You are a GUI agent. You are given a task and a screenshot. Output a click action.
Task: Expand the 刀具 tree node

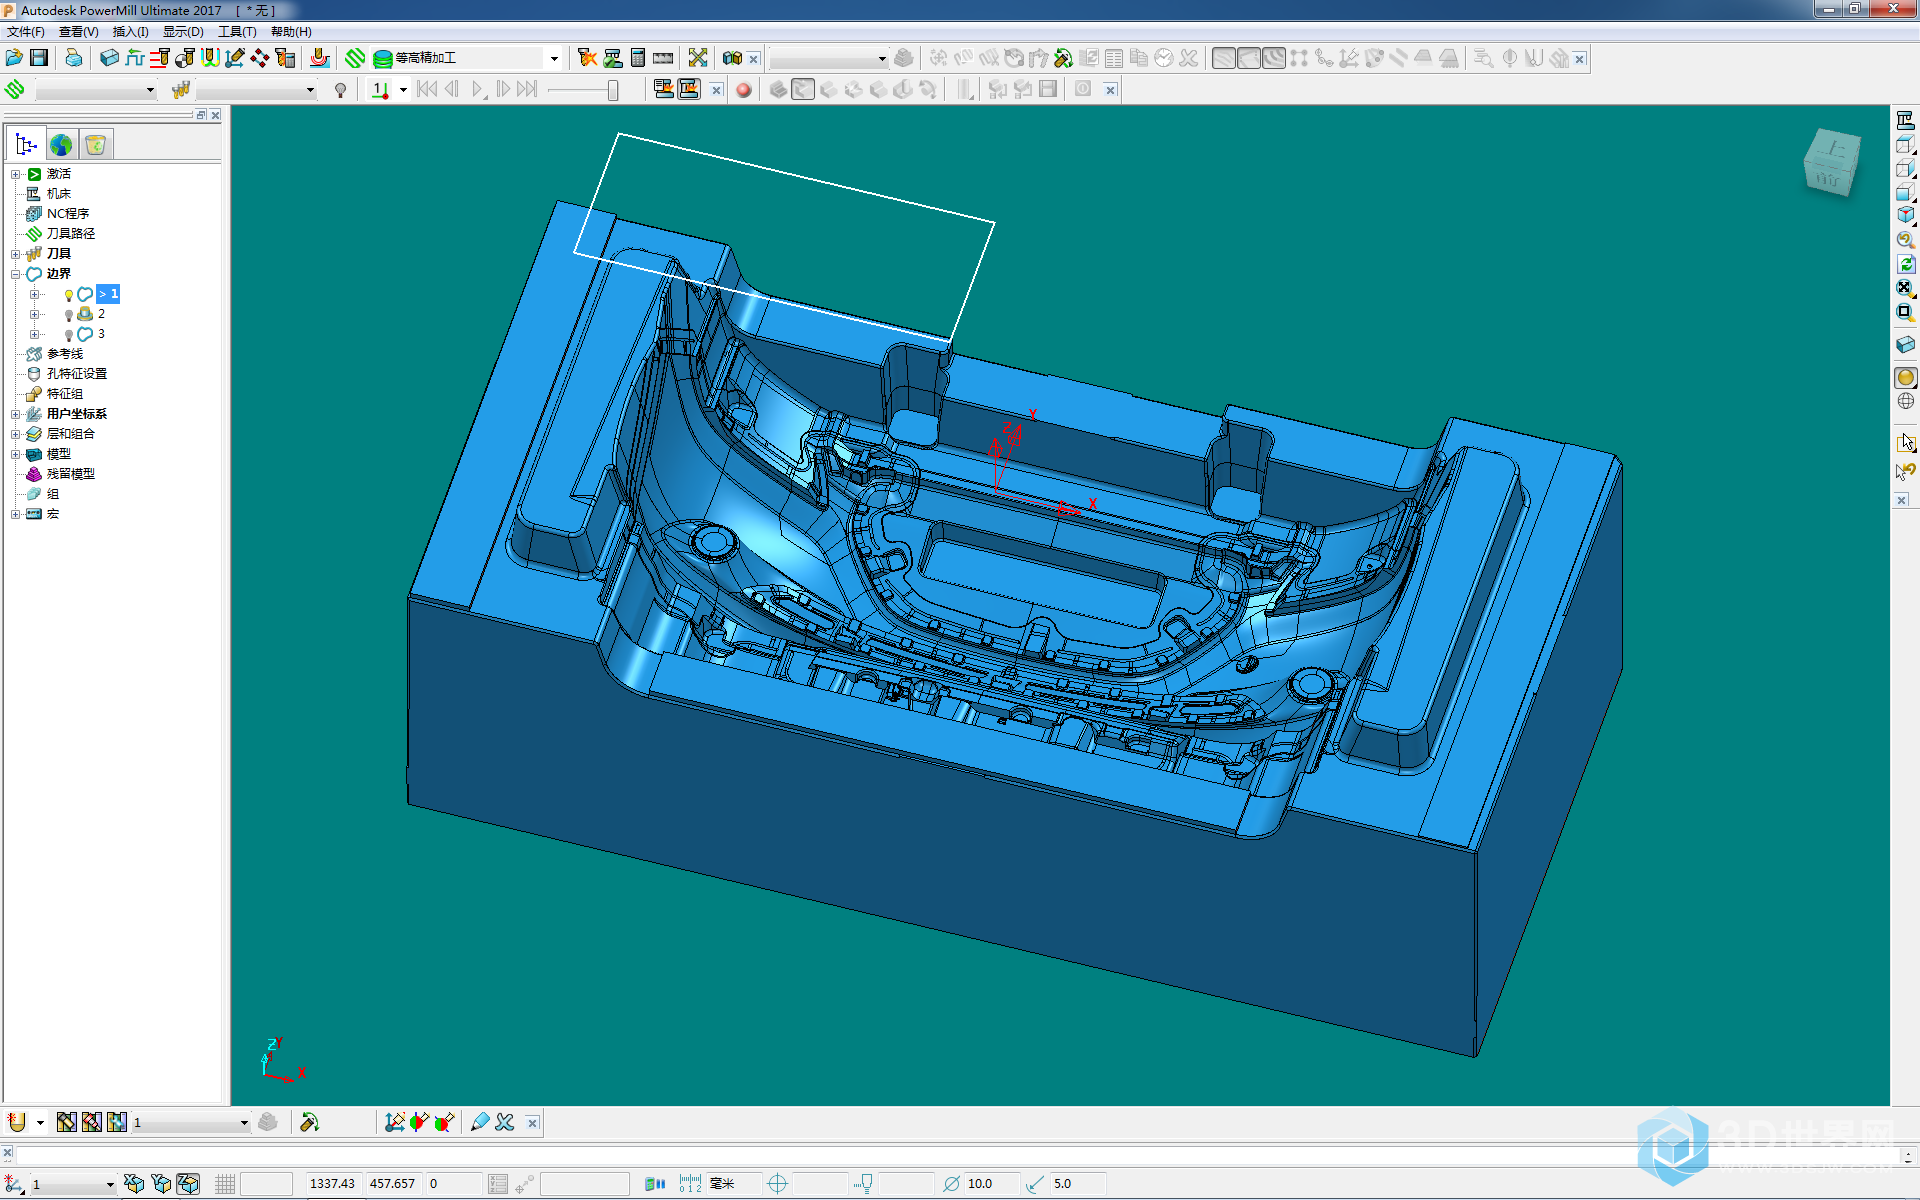[x=15, y=254]
